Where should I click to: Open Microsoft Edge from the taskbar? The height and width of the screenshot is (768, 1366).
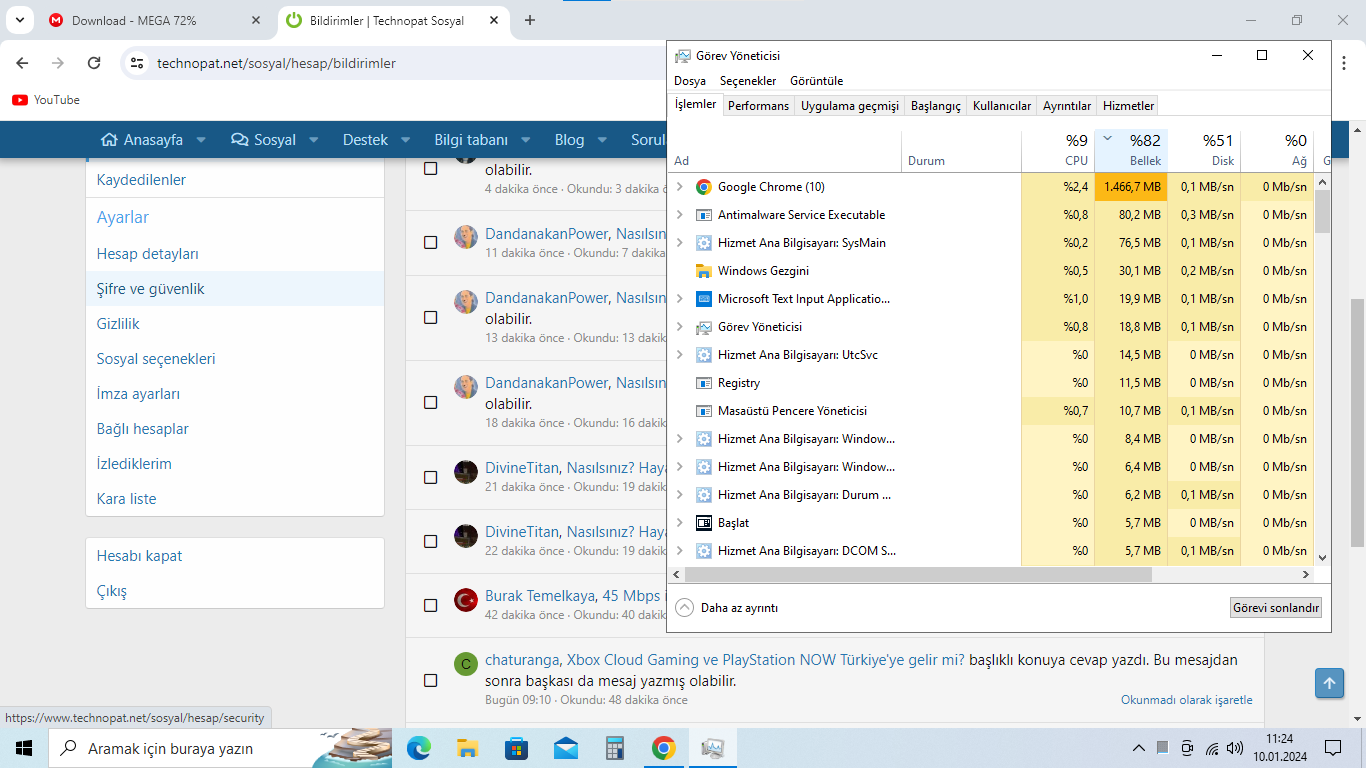[x=419, y=748]
